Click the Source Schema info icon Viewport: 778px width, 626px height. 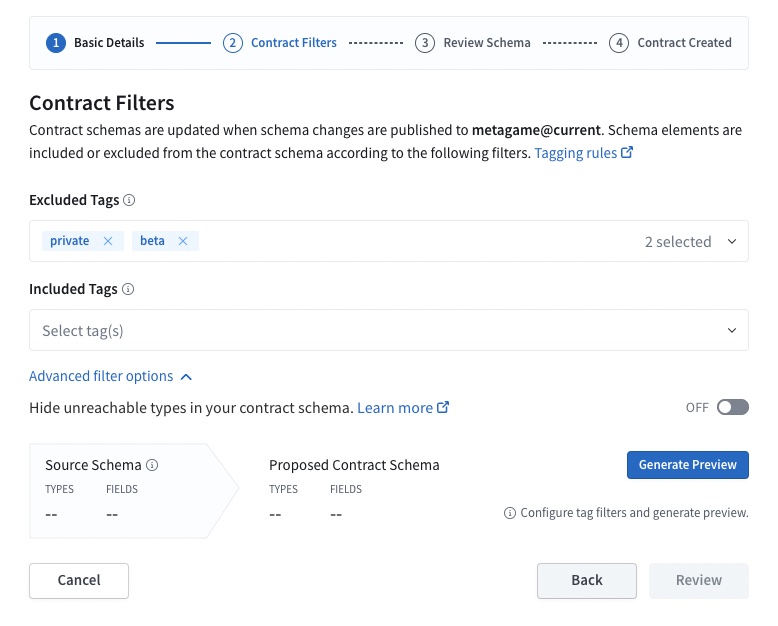[x=152, y=465]
